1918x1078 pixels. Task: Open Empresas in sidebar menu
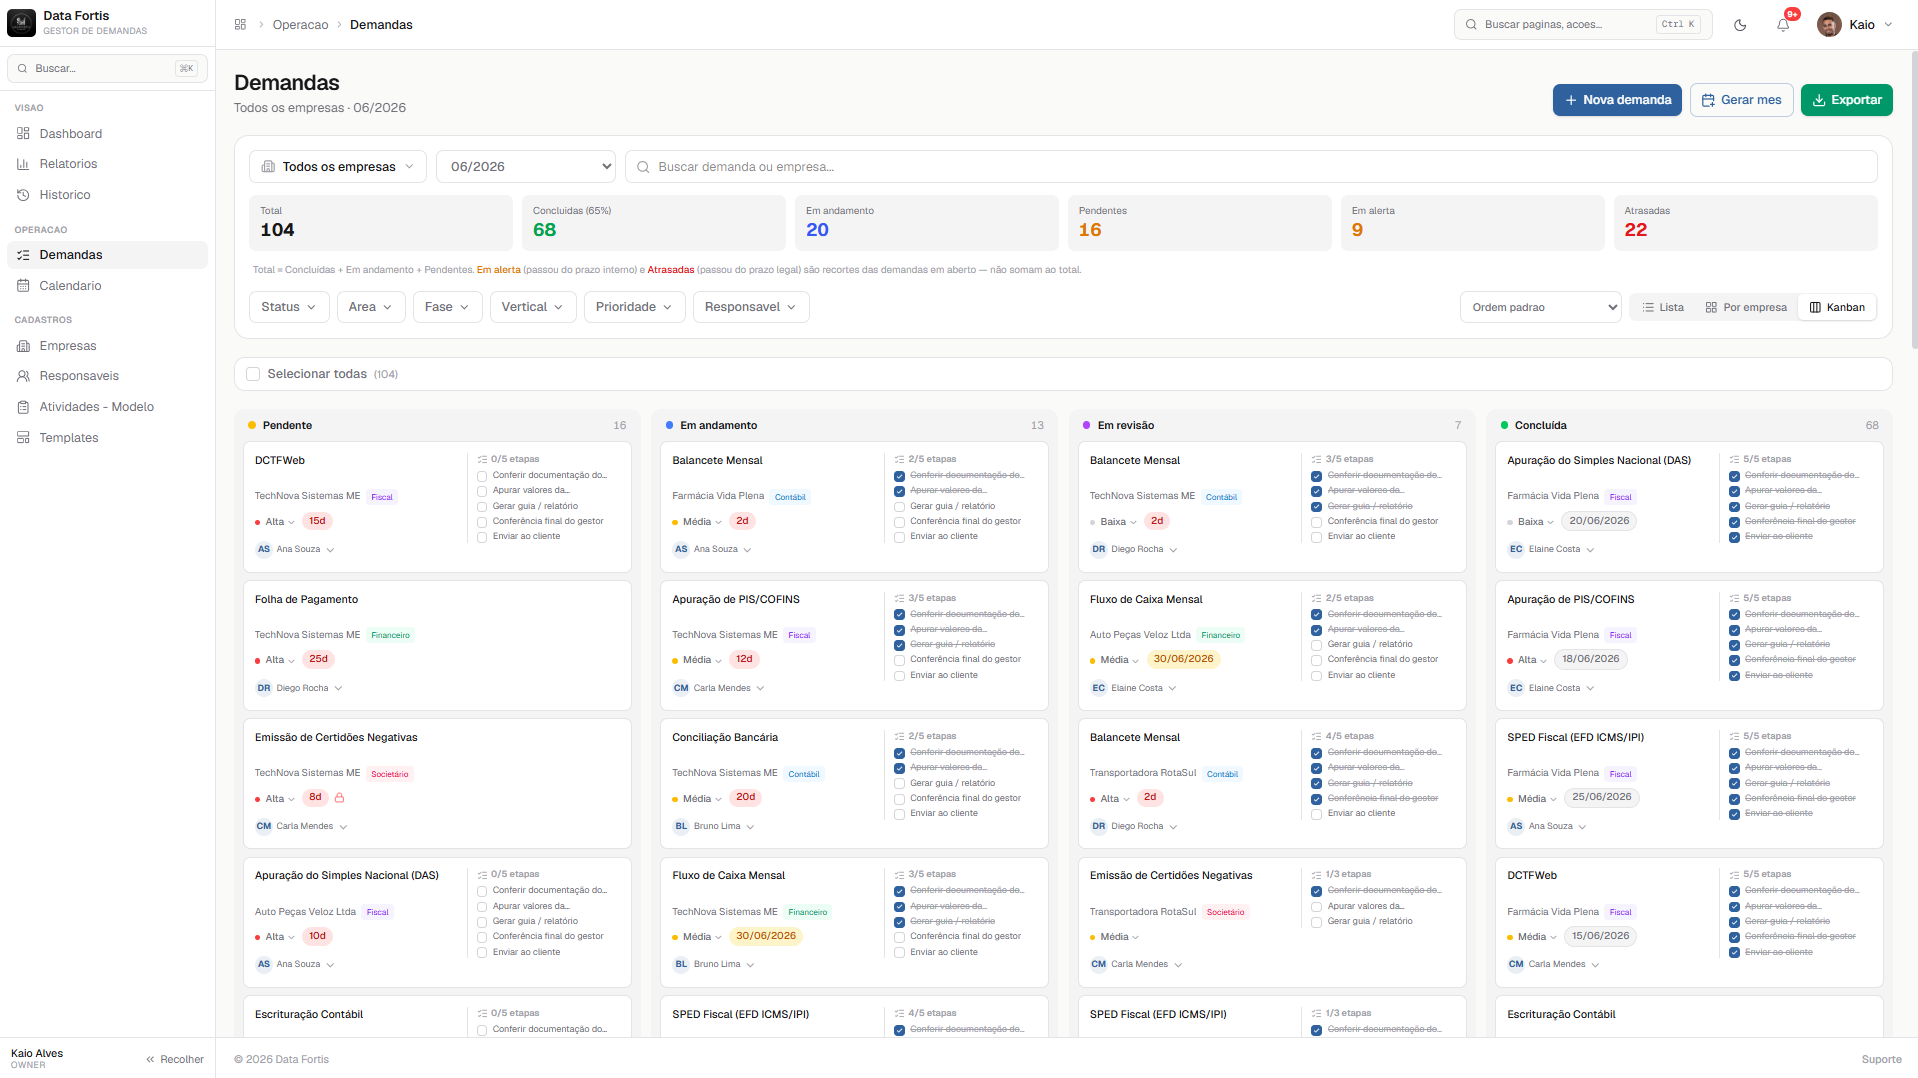click(x=107, y=346)
